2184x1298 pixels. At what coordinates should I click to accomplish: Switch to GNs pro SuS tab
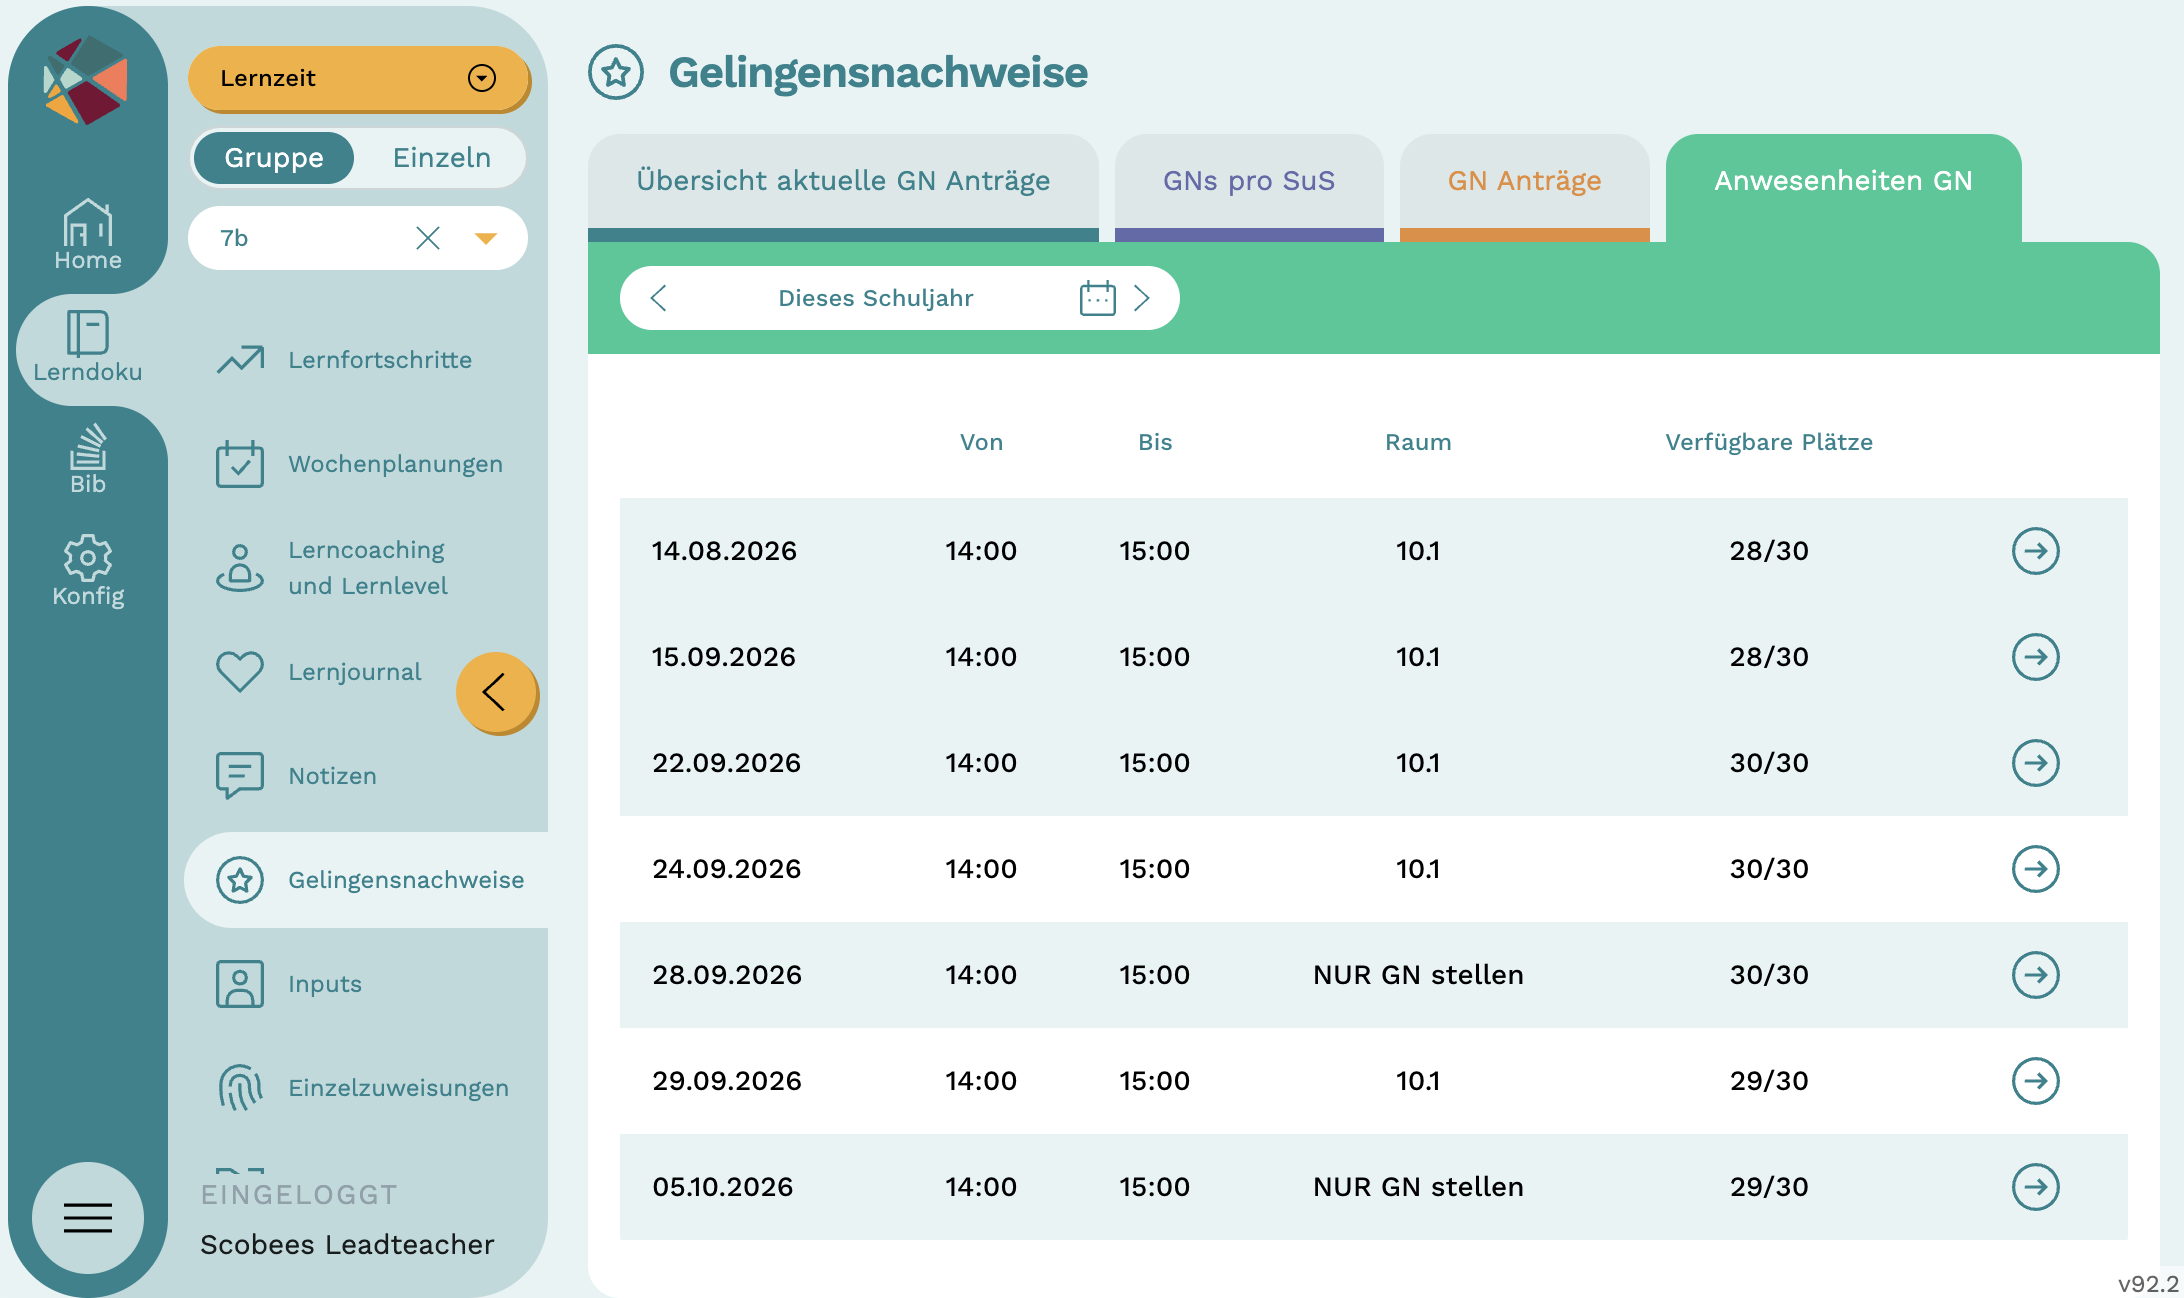click(1249, 186)
